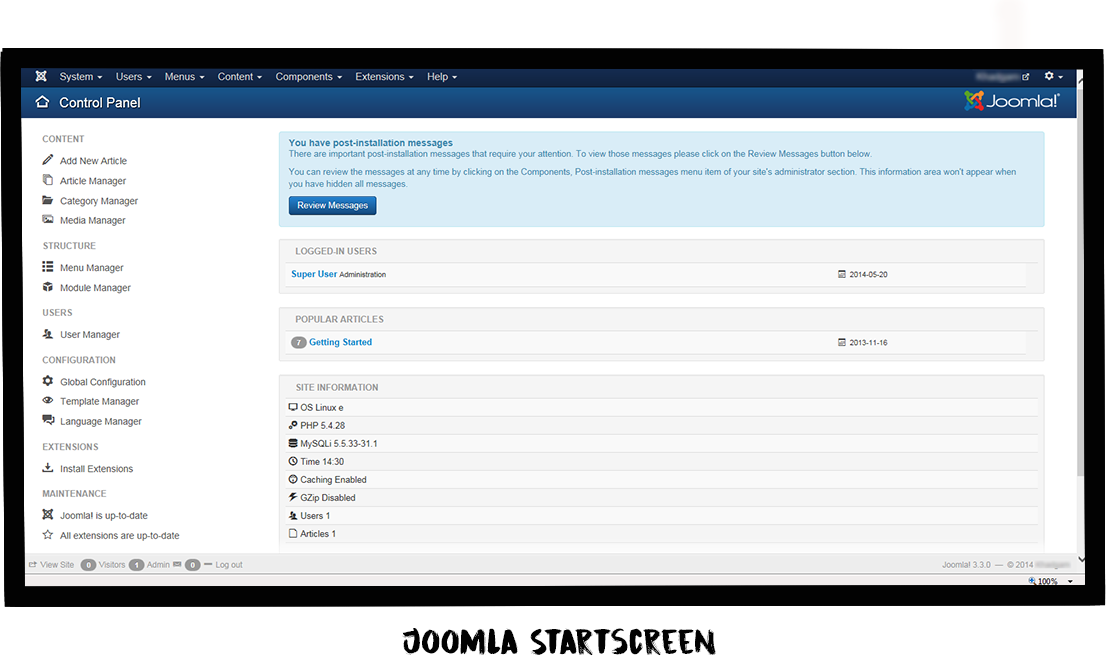Click the Log out link
The height and width of the screenshot is (656, 1106).
click(x=229, y=564)
